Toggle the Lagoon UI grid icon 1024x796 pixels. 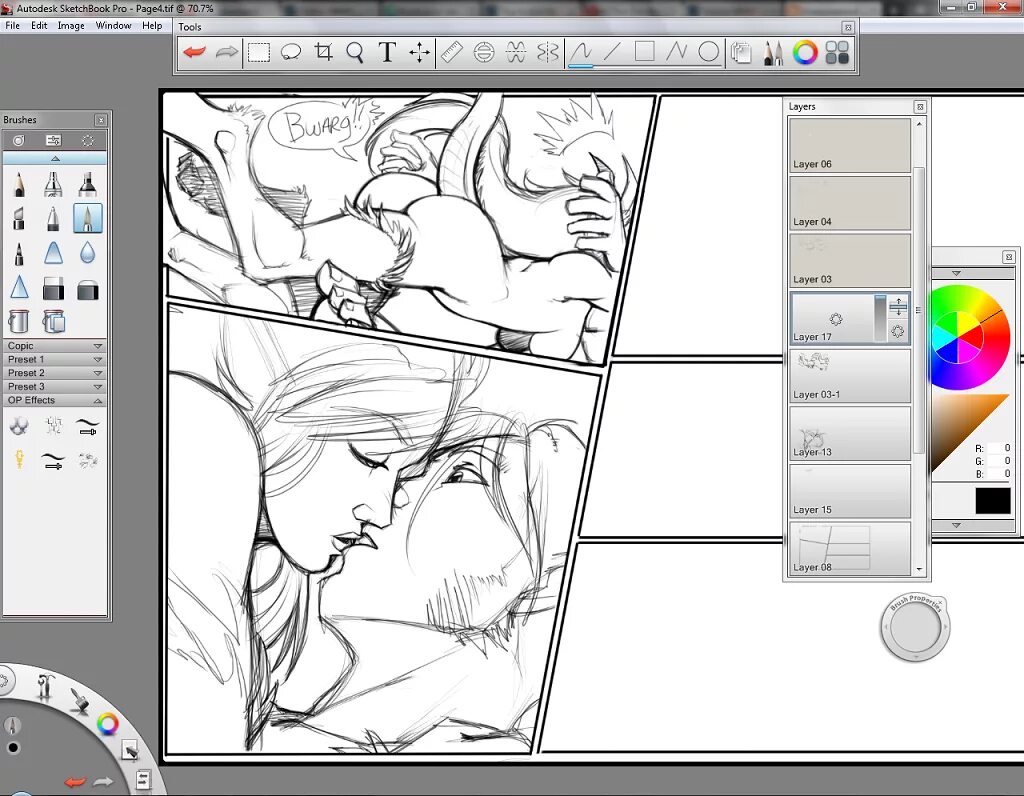[837, 52]
